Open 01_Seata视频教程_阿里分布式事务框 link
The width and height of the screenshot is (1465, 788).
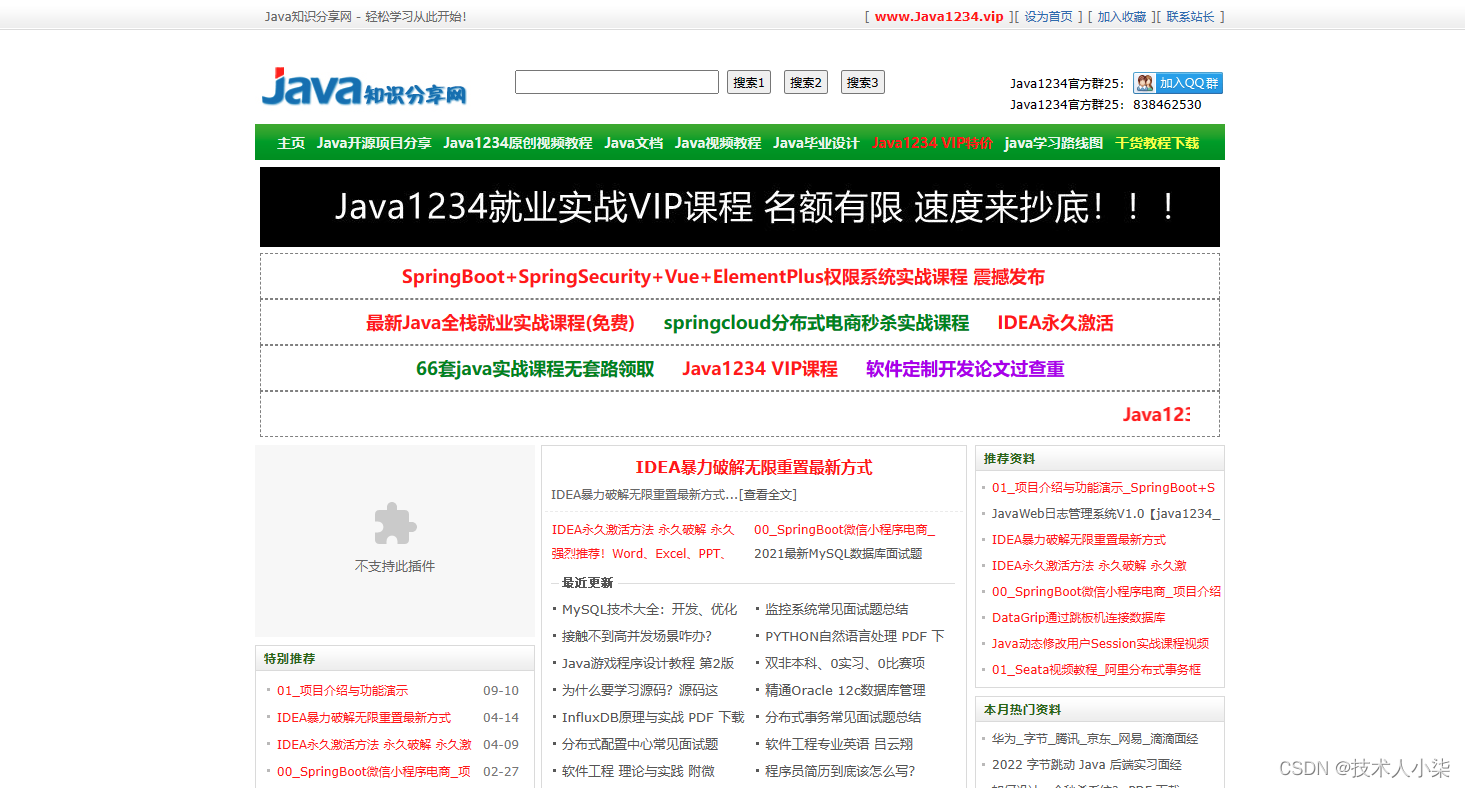tap(1097, 670)
